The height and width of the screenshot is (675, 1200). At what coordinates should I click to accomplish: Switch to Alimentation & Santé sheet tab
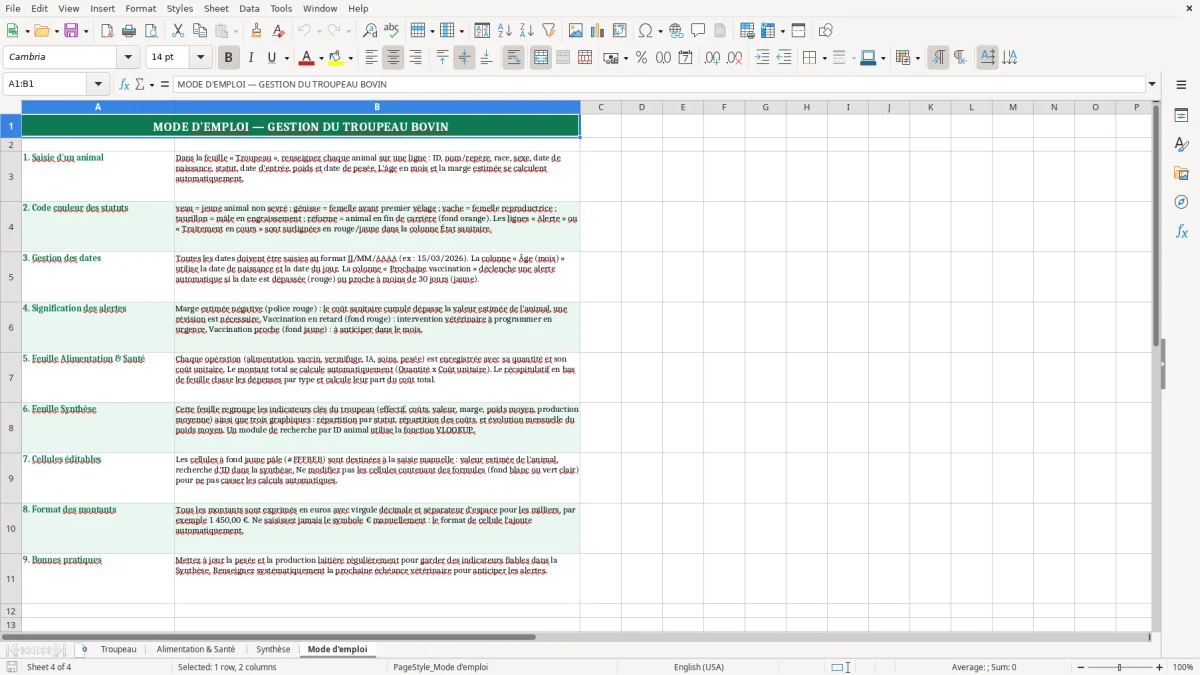click(x=196, y=649)
